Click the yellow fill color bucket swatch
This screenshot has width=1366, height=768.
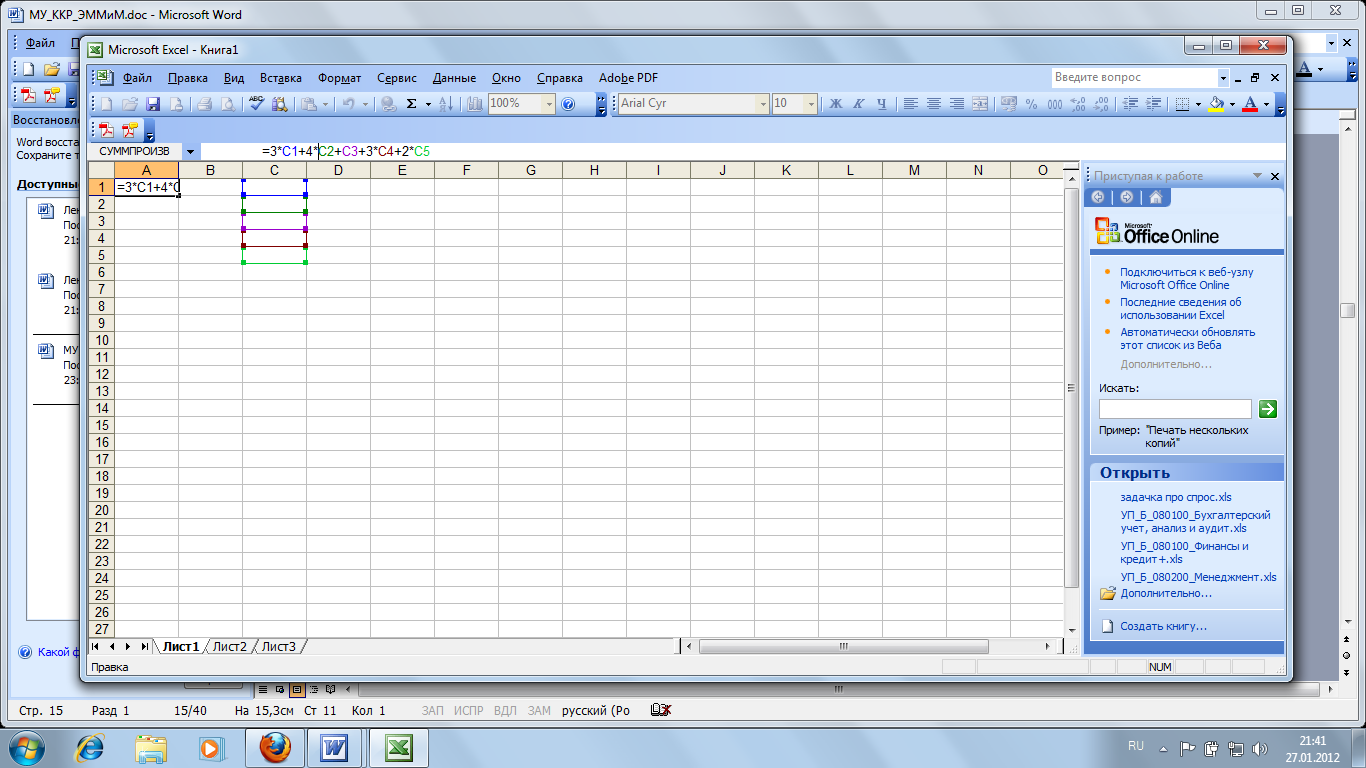point(1216,103)
